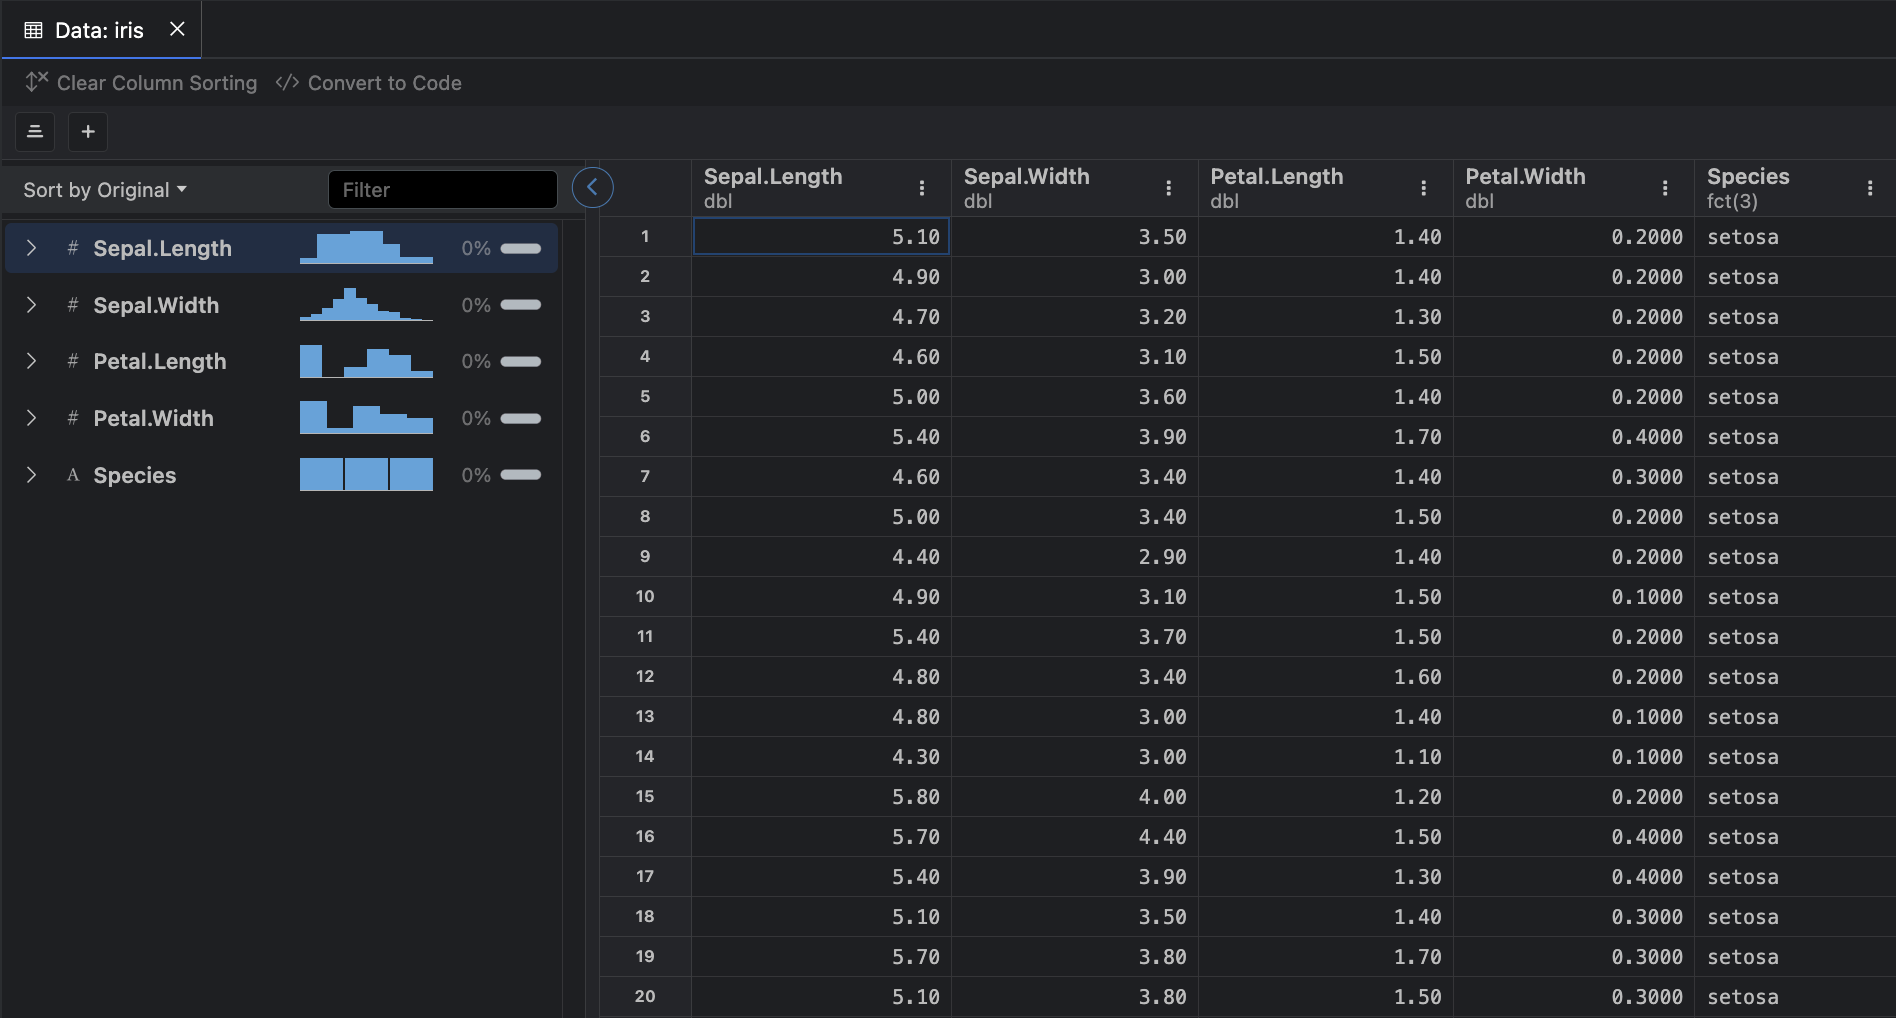Open the Sepal.Width column options menu
Screen dimensions: 1896x1018
tap(1168, 188)
